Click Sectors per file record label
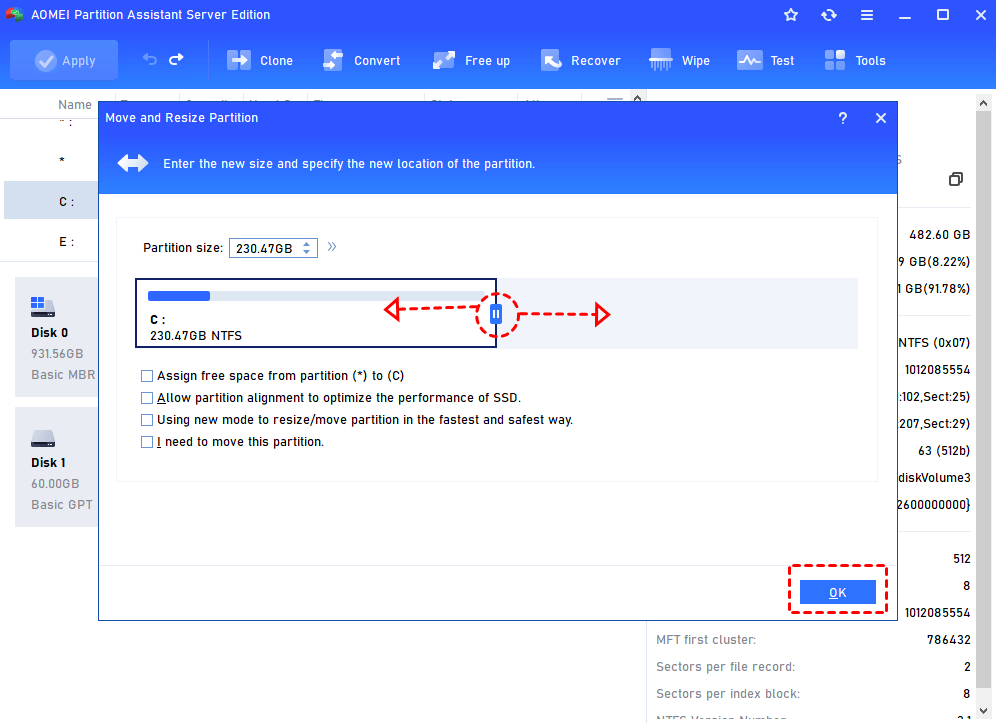Image resolution: width=996 pixels, height=723 pixels. point(725,666)
